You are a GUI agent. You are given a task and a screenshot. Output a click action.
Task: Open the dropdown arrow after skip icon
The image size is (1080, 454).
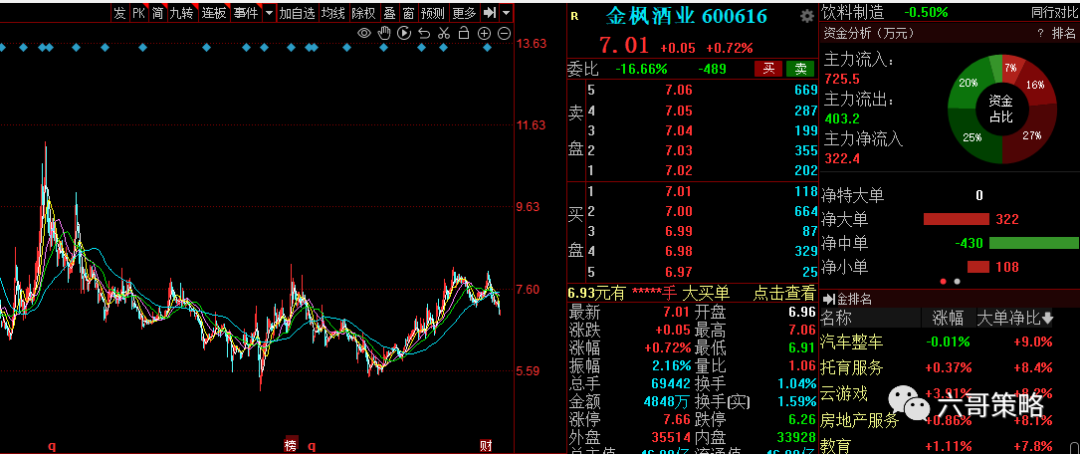(x=506, y=13)
